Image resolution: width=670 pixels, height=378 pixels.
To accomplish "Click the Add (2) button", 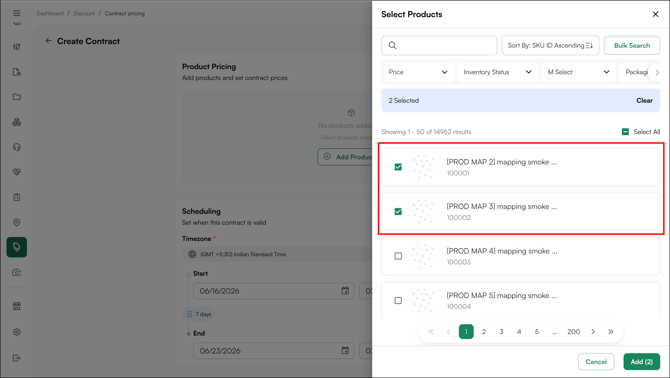I will (642, 362).
